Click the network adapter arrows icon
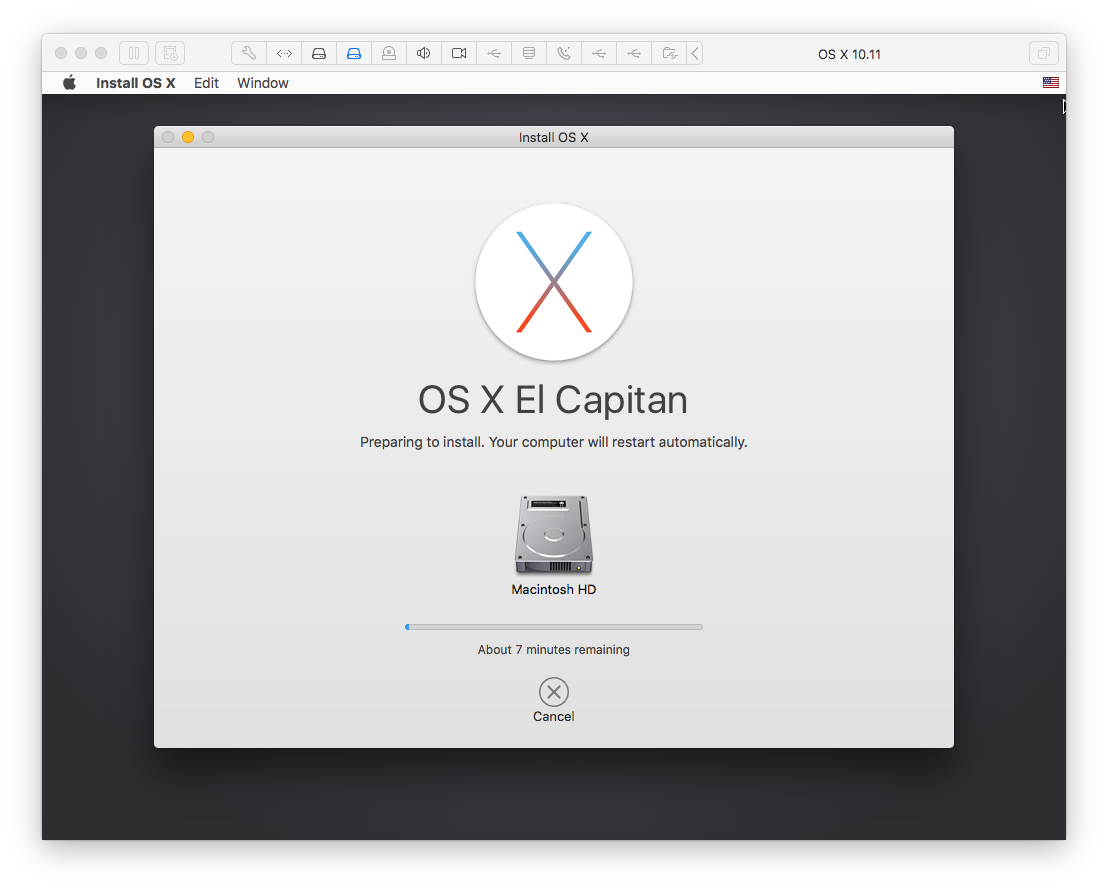Image resolution: width=1108 pixels, height=890 pixels. [284, 53]
